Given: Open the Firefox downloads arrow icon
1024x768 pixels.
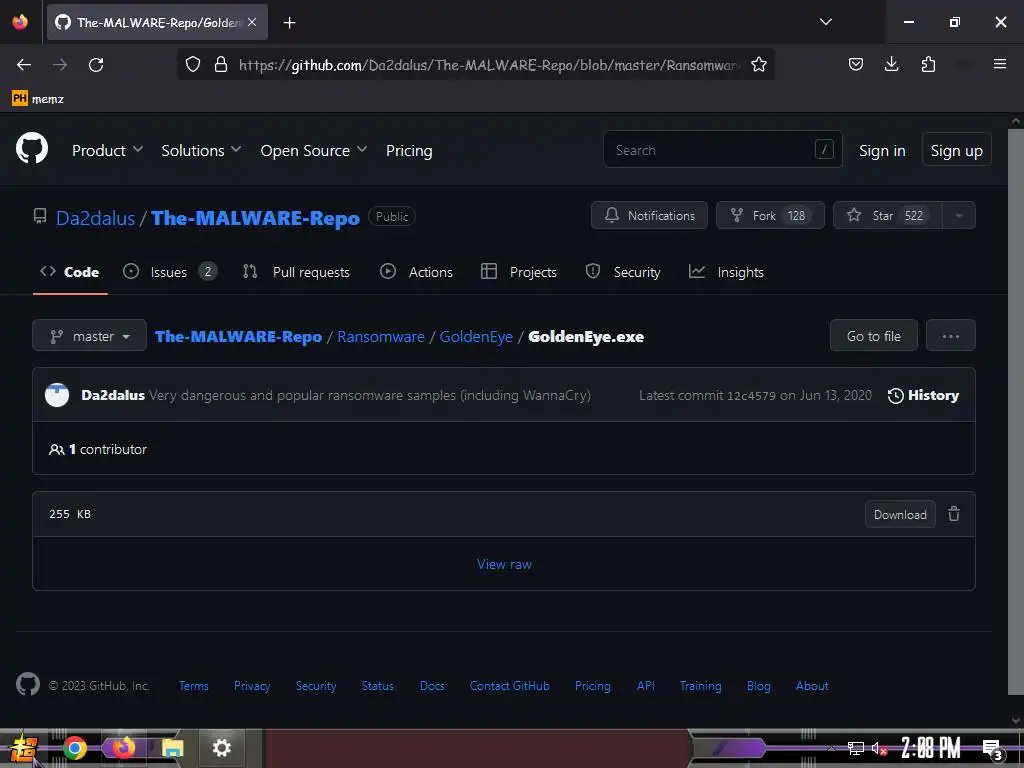Looking at the screenshot, I should tap(891, 64).
